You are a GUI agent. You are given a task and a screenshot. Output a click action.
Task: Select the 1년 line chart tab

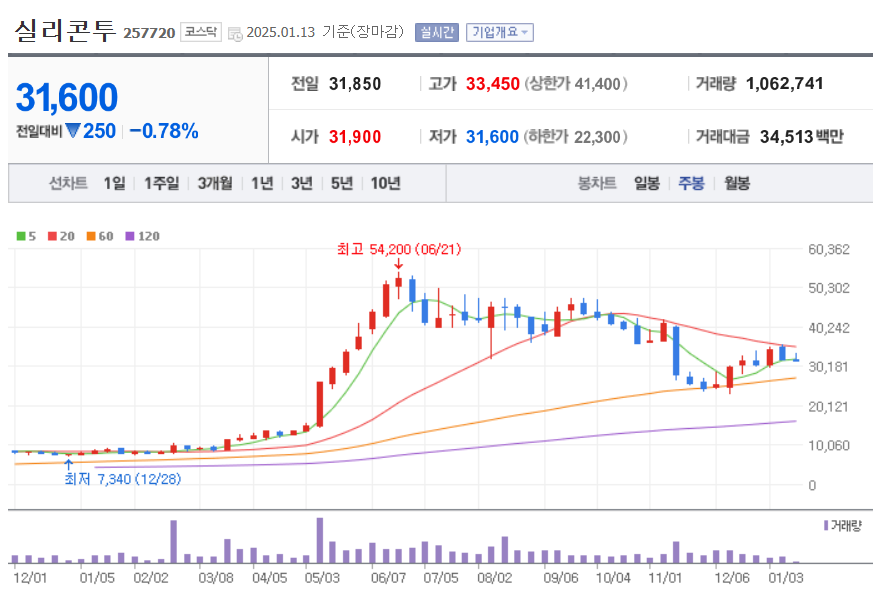click(262, 183)
